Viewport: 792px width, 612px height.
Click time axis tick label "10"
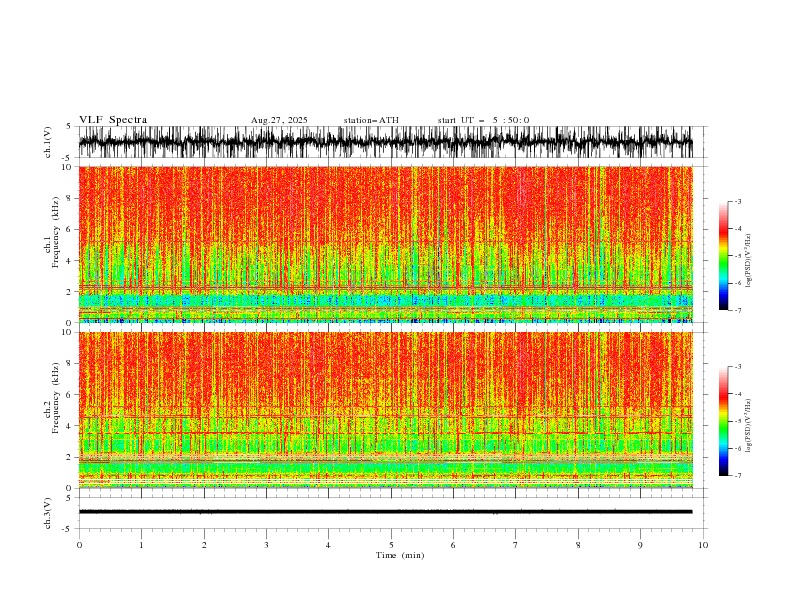[703, 545]
